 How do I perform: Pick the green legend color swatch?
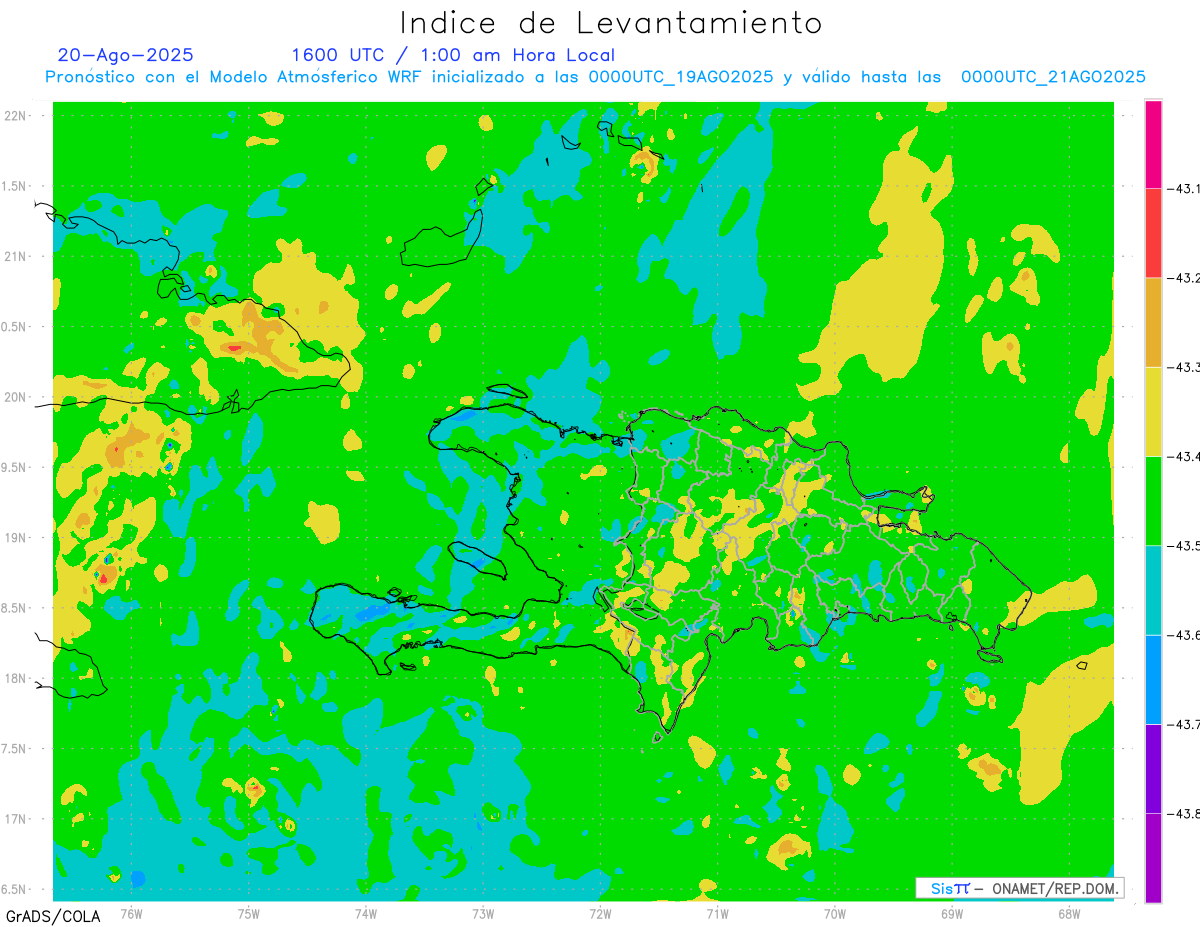tap(1153, 500)
